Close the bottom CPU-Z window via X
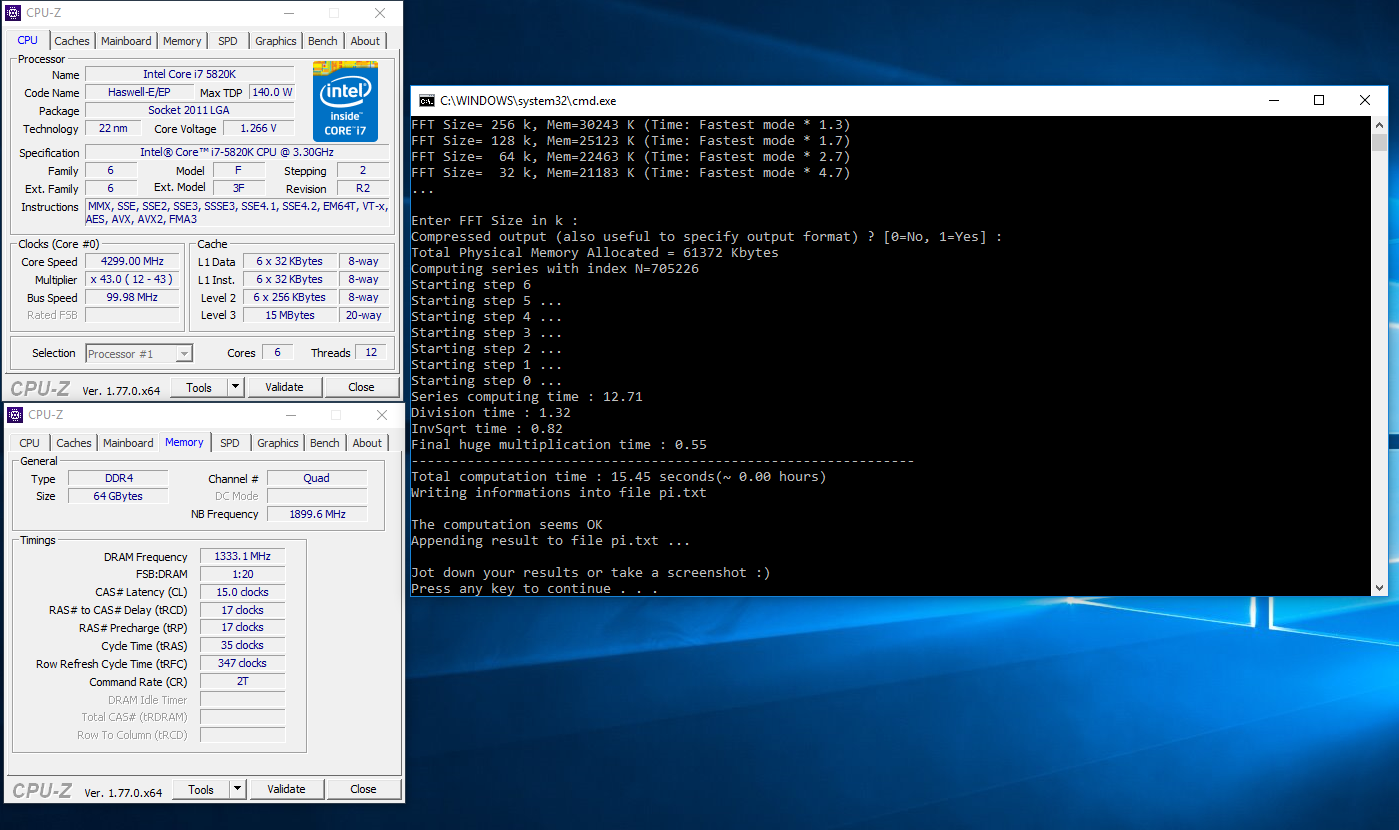This screenshot has width=1399, height=830. click(x=382, y=415)
